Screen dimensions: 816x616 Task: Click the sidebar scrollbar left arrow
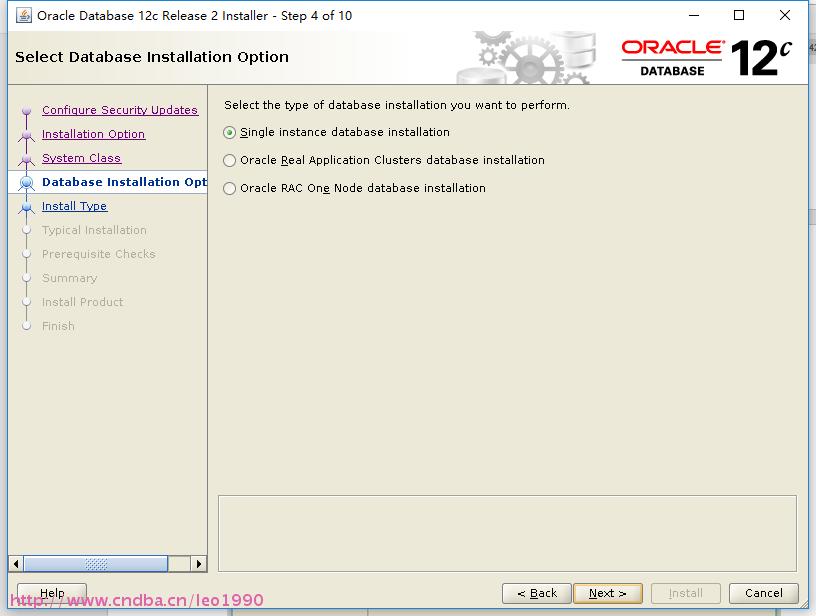pyautogui.click(x=16, y=564)
